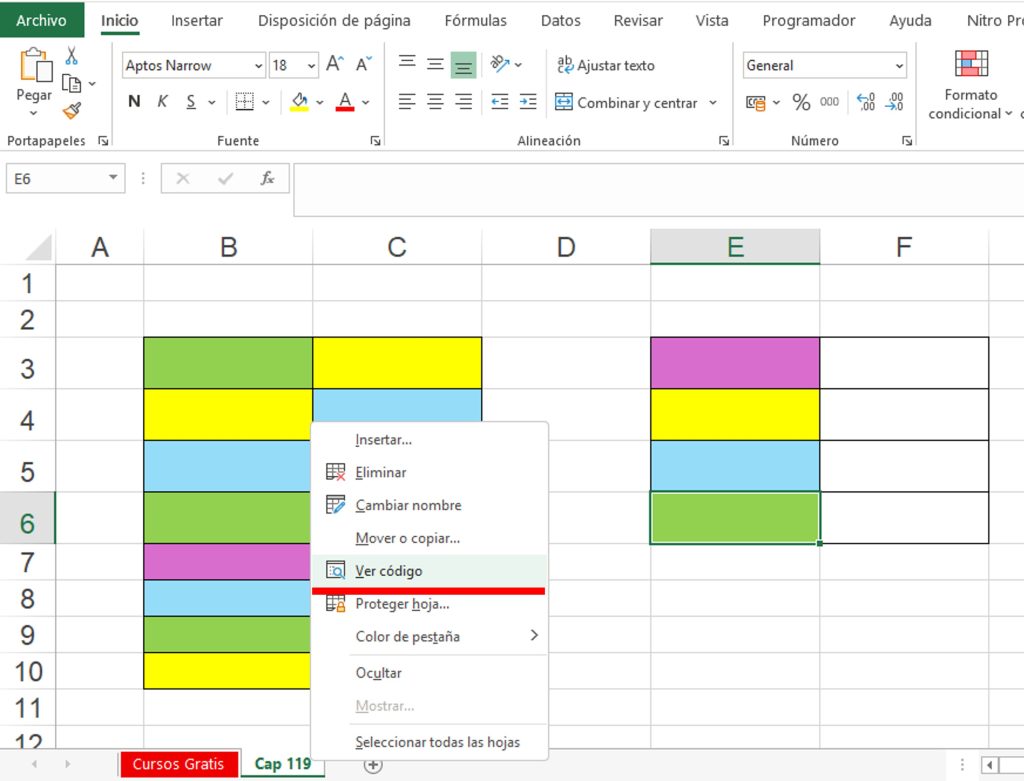Toggle Ajustar texto wrap option
This screenshot has width=1024, height=781.
[605, 65]
